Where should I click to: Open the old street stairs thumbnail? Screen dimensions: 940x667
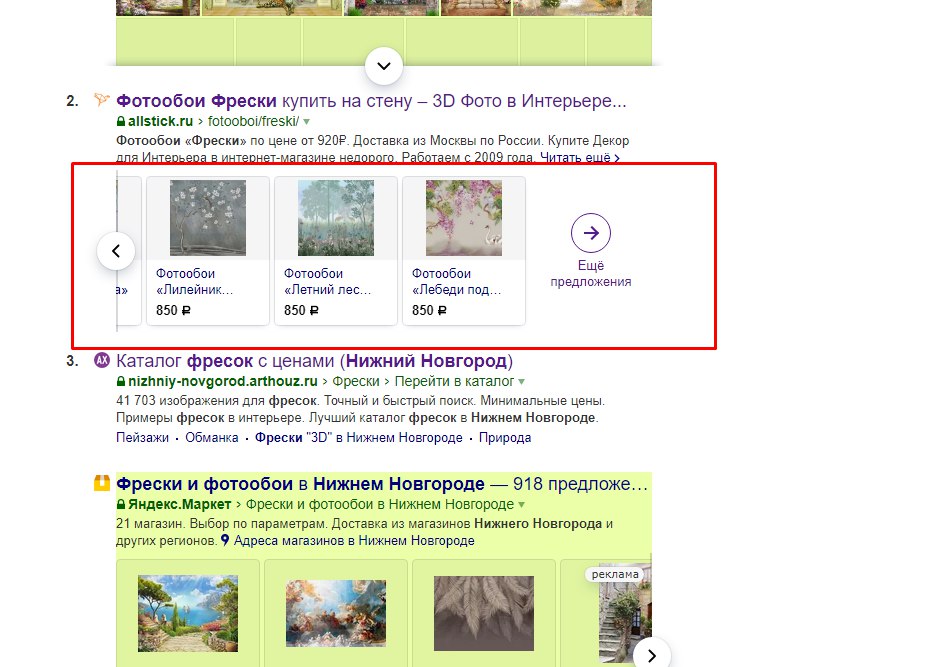[625, 613]
